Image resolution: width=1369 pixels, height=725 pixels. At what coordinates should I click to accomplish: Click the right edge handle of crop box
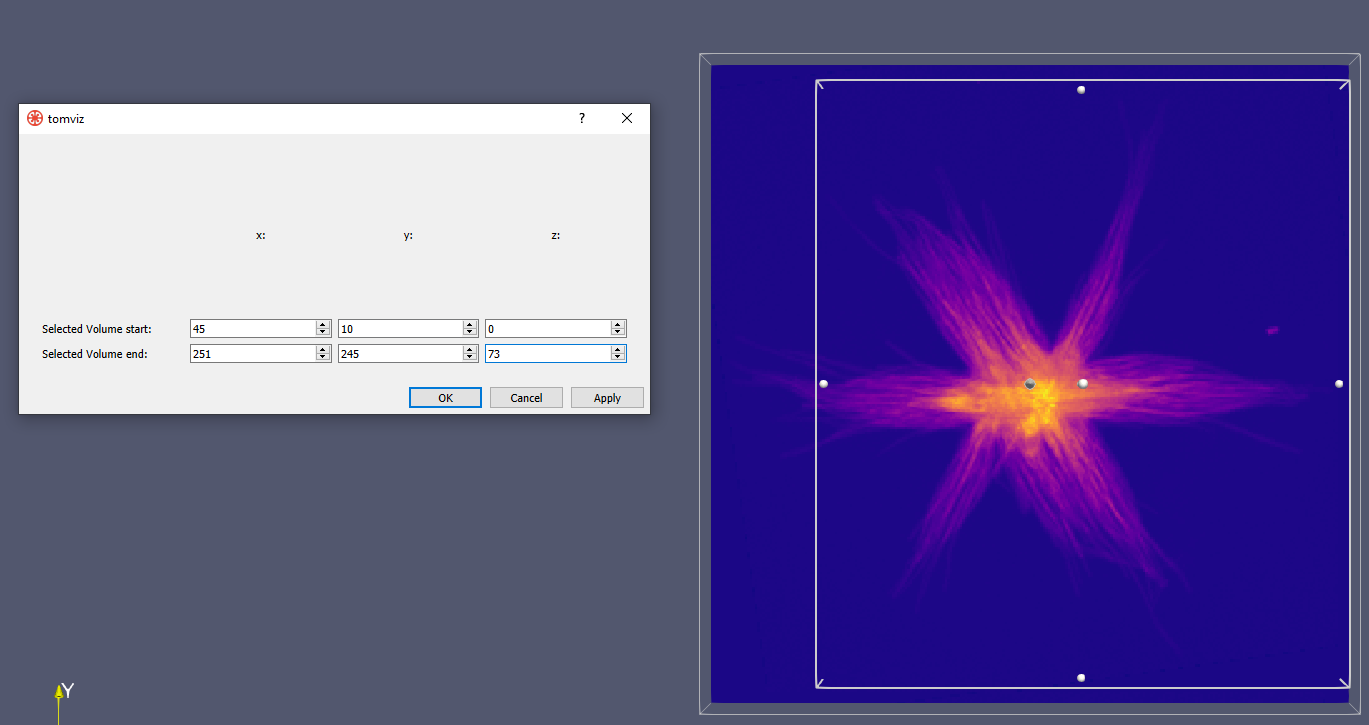[1339, 383]
